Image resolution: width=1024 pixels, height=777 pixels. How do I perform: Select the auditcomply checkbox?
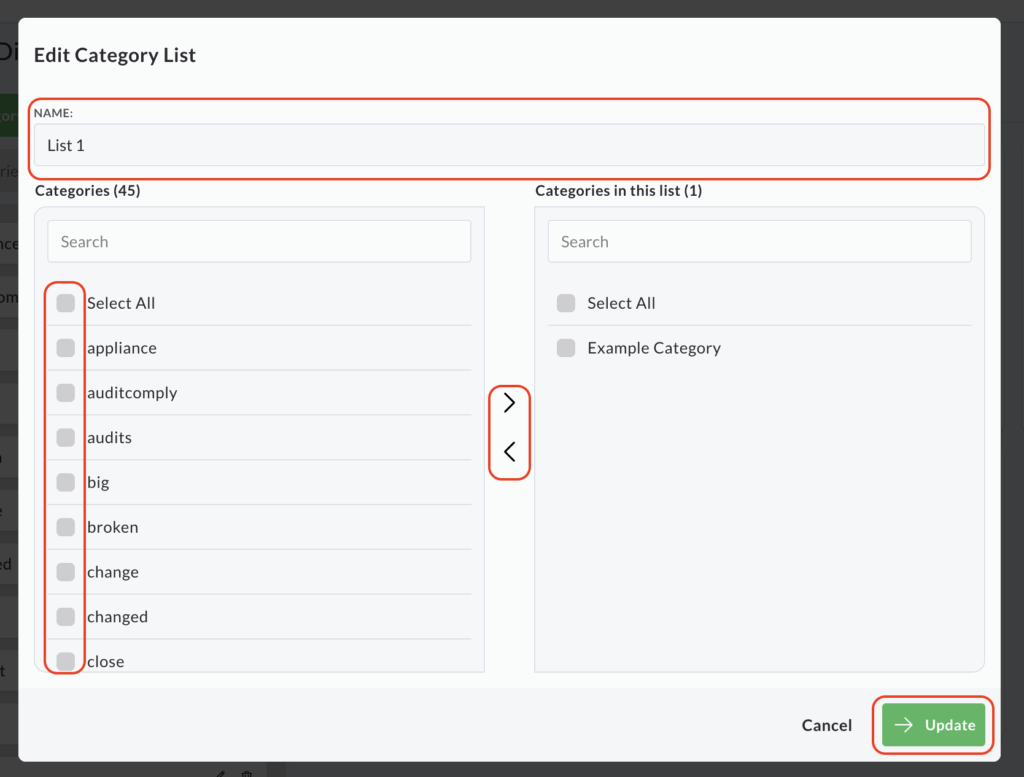click(66, 393)
